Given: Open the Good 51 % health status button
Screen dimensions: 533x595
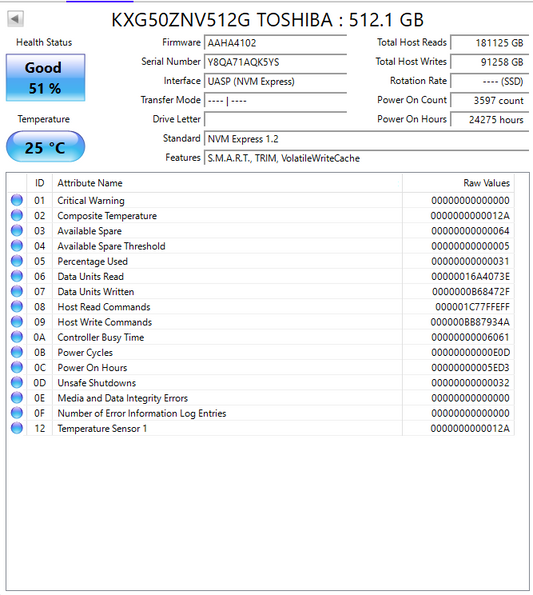Looking at the screenshot, I should (x=46, y=78).
